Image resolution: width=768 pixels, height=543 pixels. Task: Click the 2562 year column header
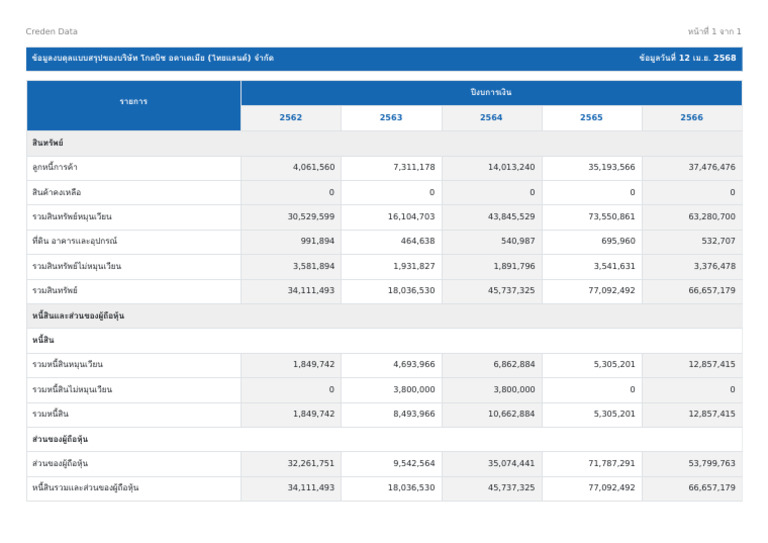click(x=290, y=118)
